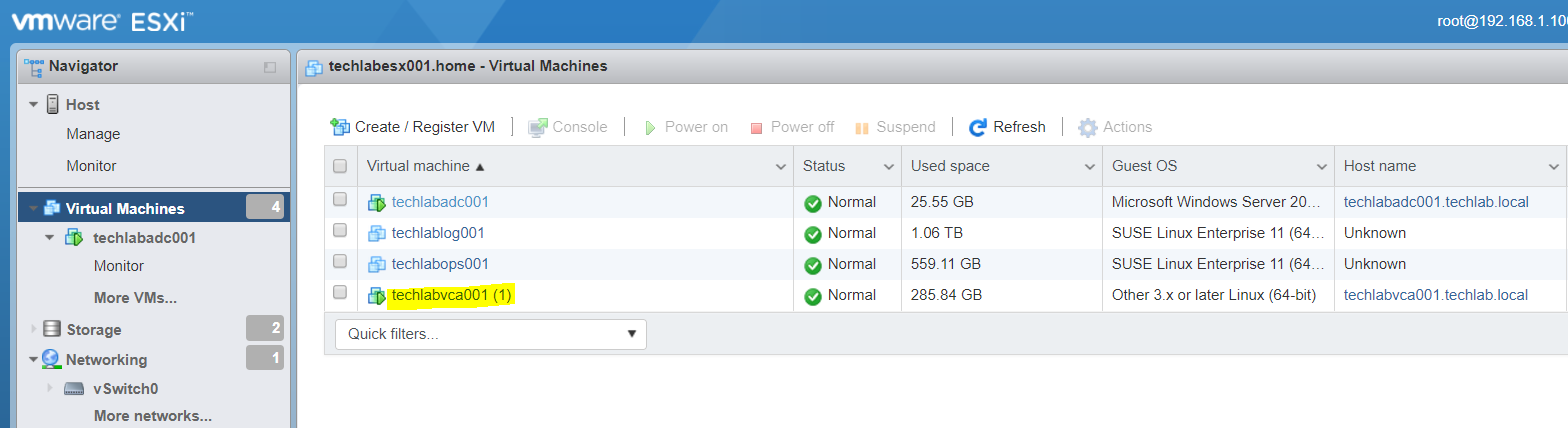
Task: Open the Host name column menu arrow
Action: (x=1554, y=166)
